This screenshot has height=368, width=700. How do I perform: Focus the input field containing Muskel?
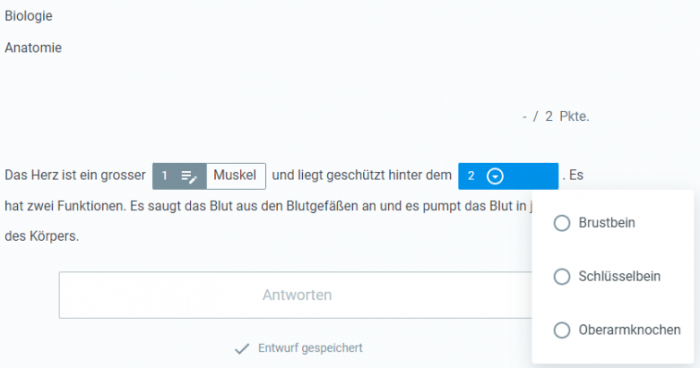(x=236, y=176)
